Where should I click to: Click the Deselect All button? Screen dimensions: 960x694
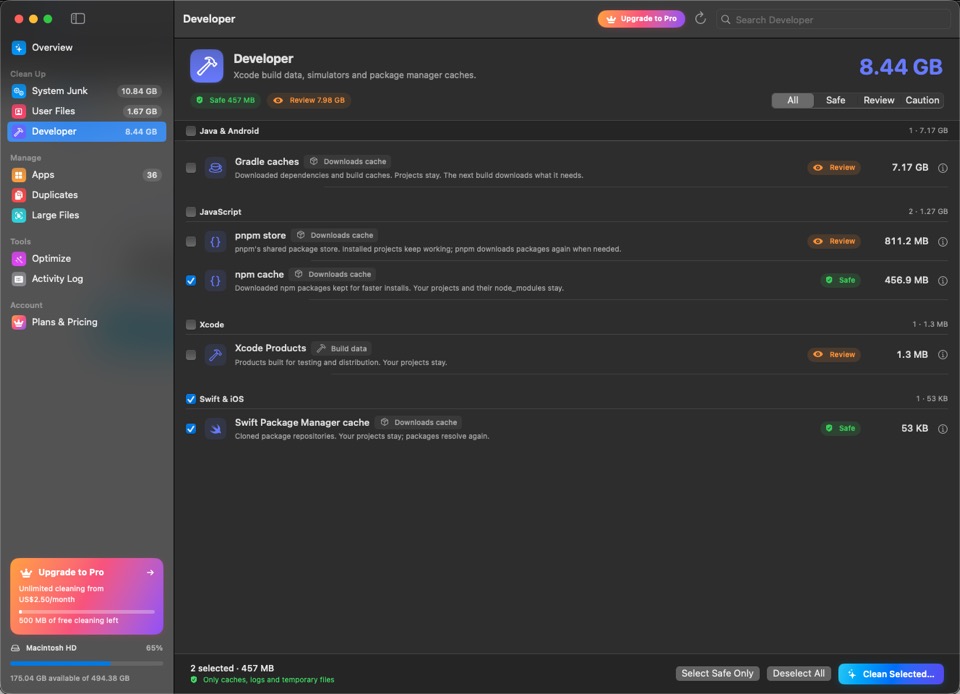798,673
